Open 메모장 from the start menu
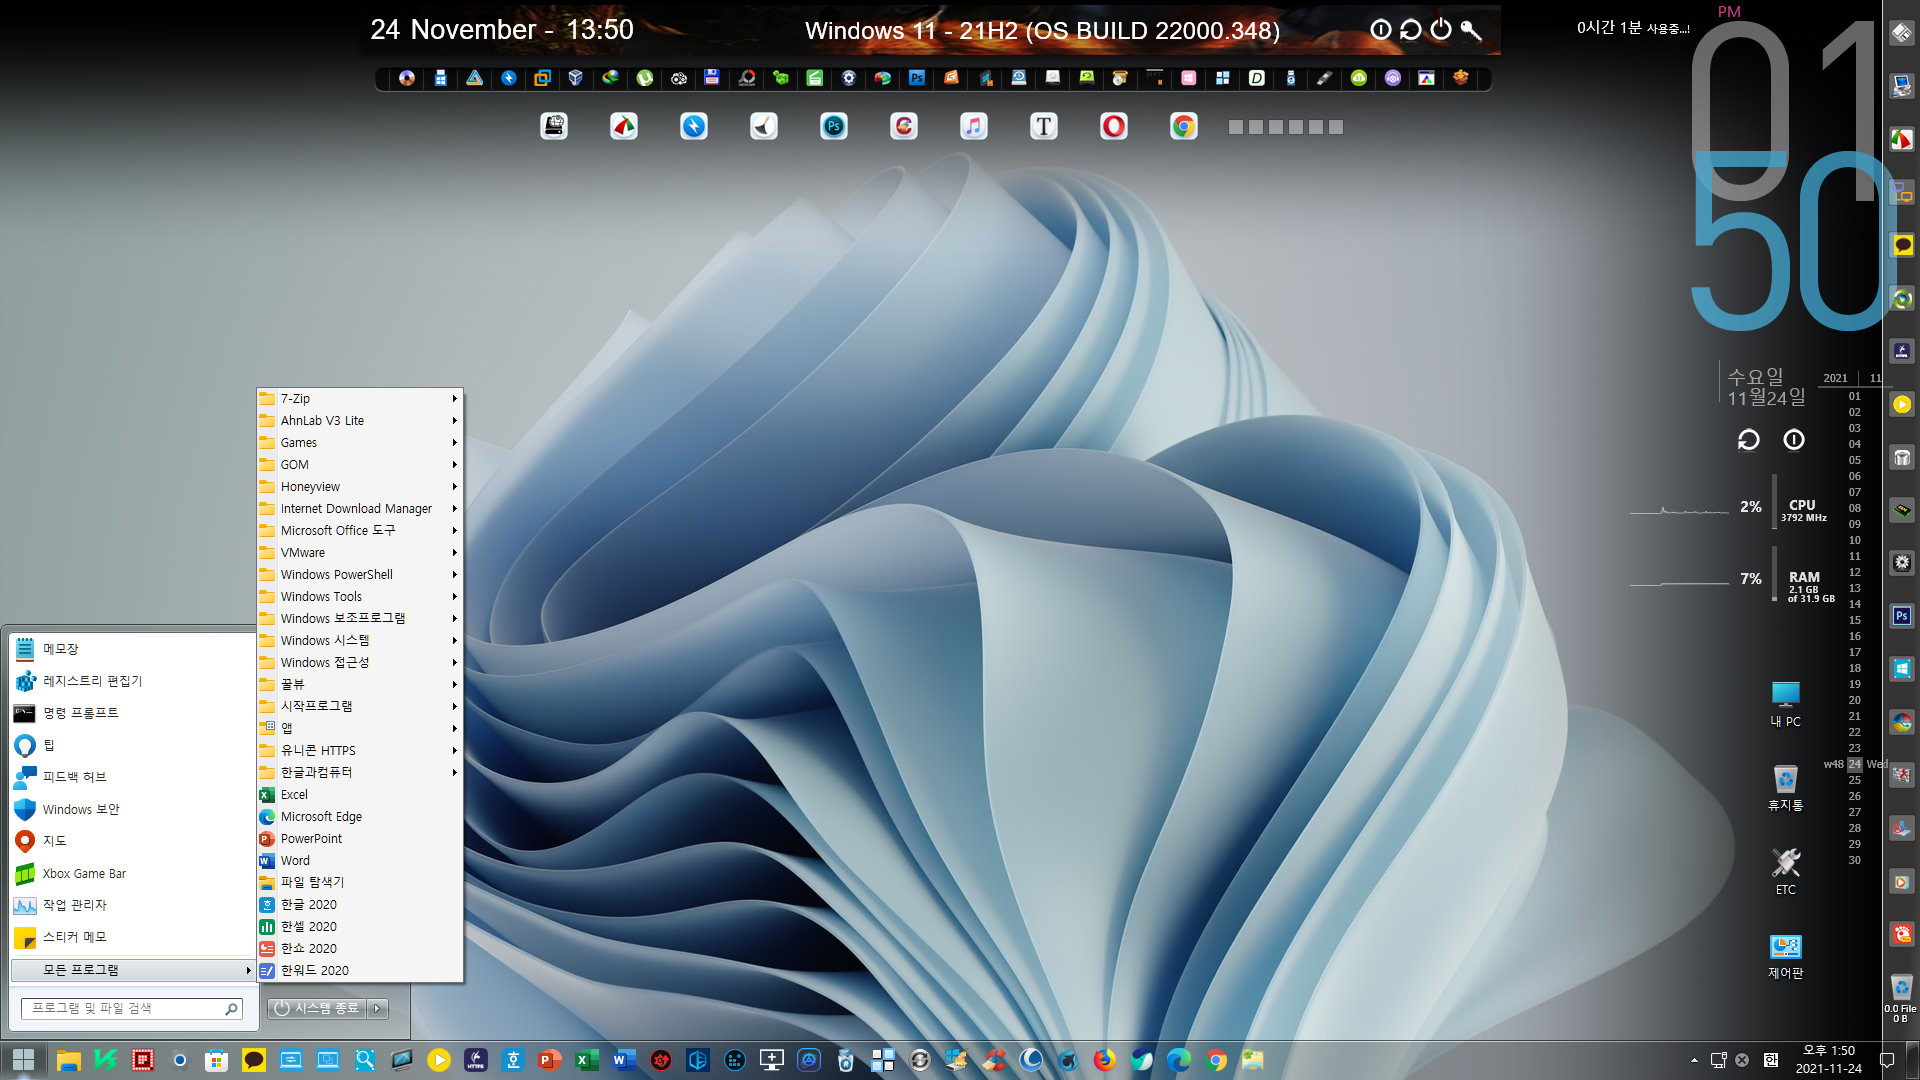This screenshot has height=1080, width=1920. tap(133, 649)
